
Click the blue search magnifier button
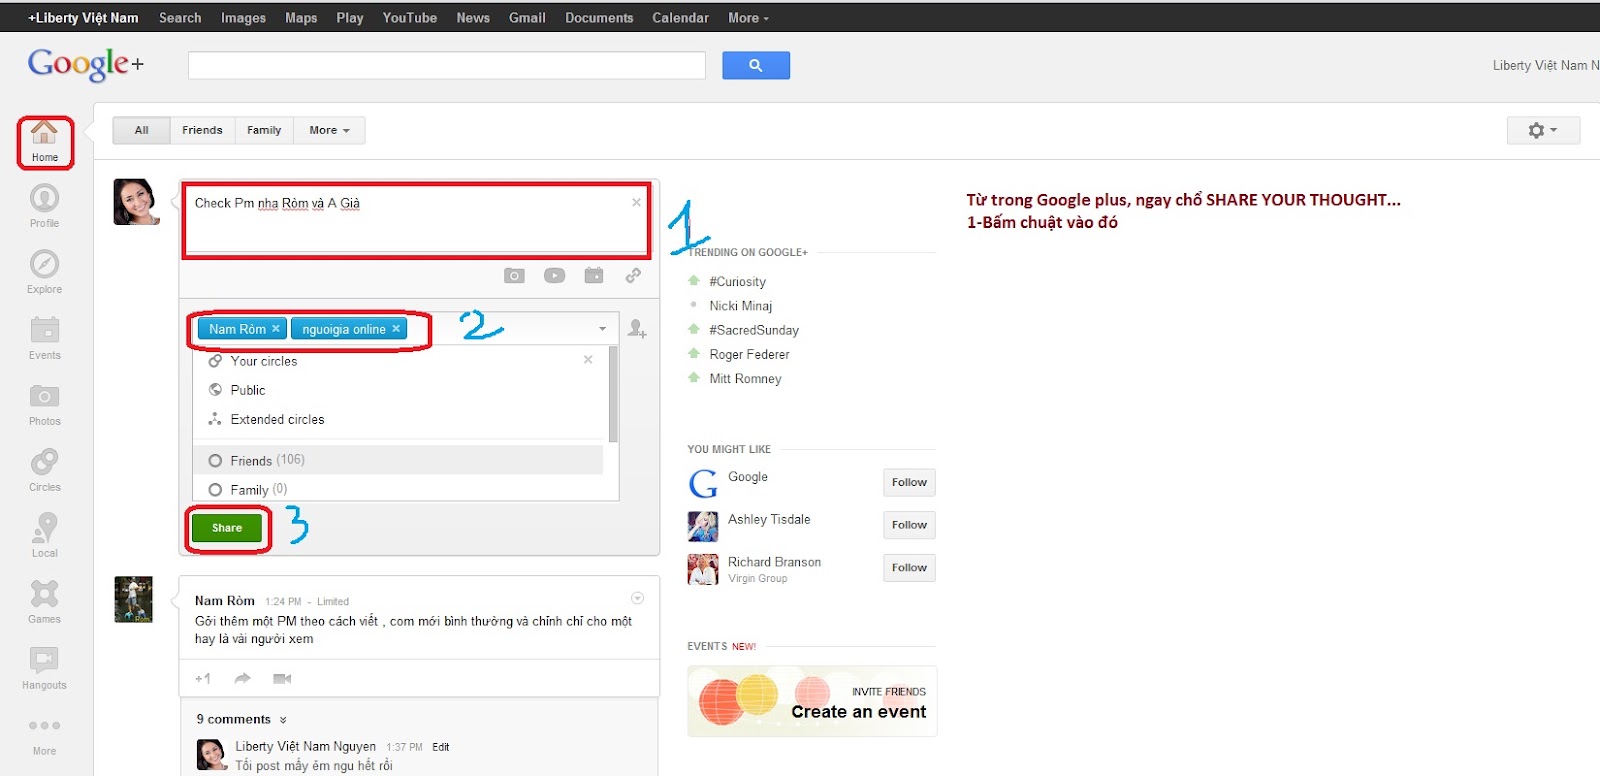point(756,65)
